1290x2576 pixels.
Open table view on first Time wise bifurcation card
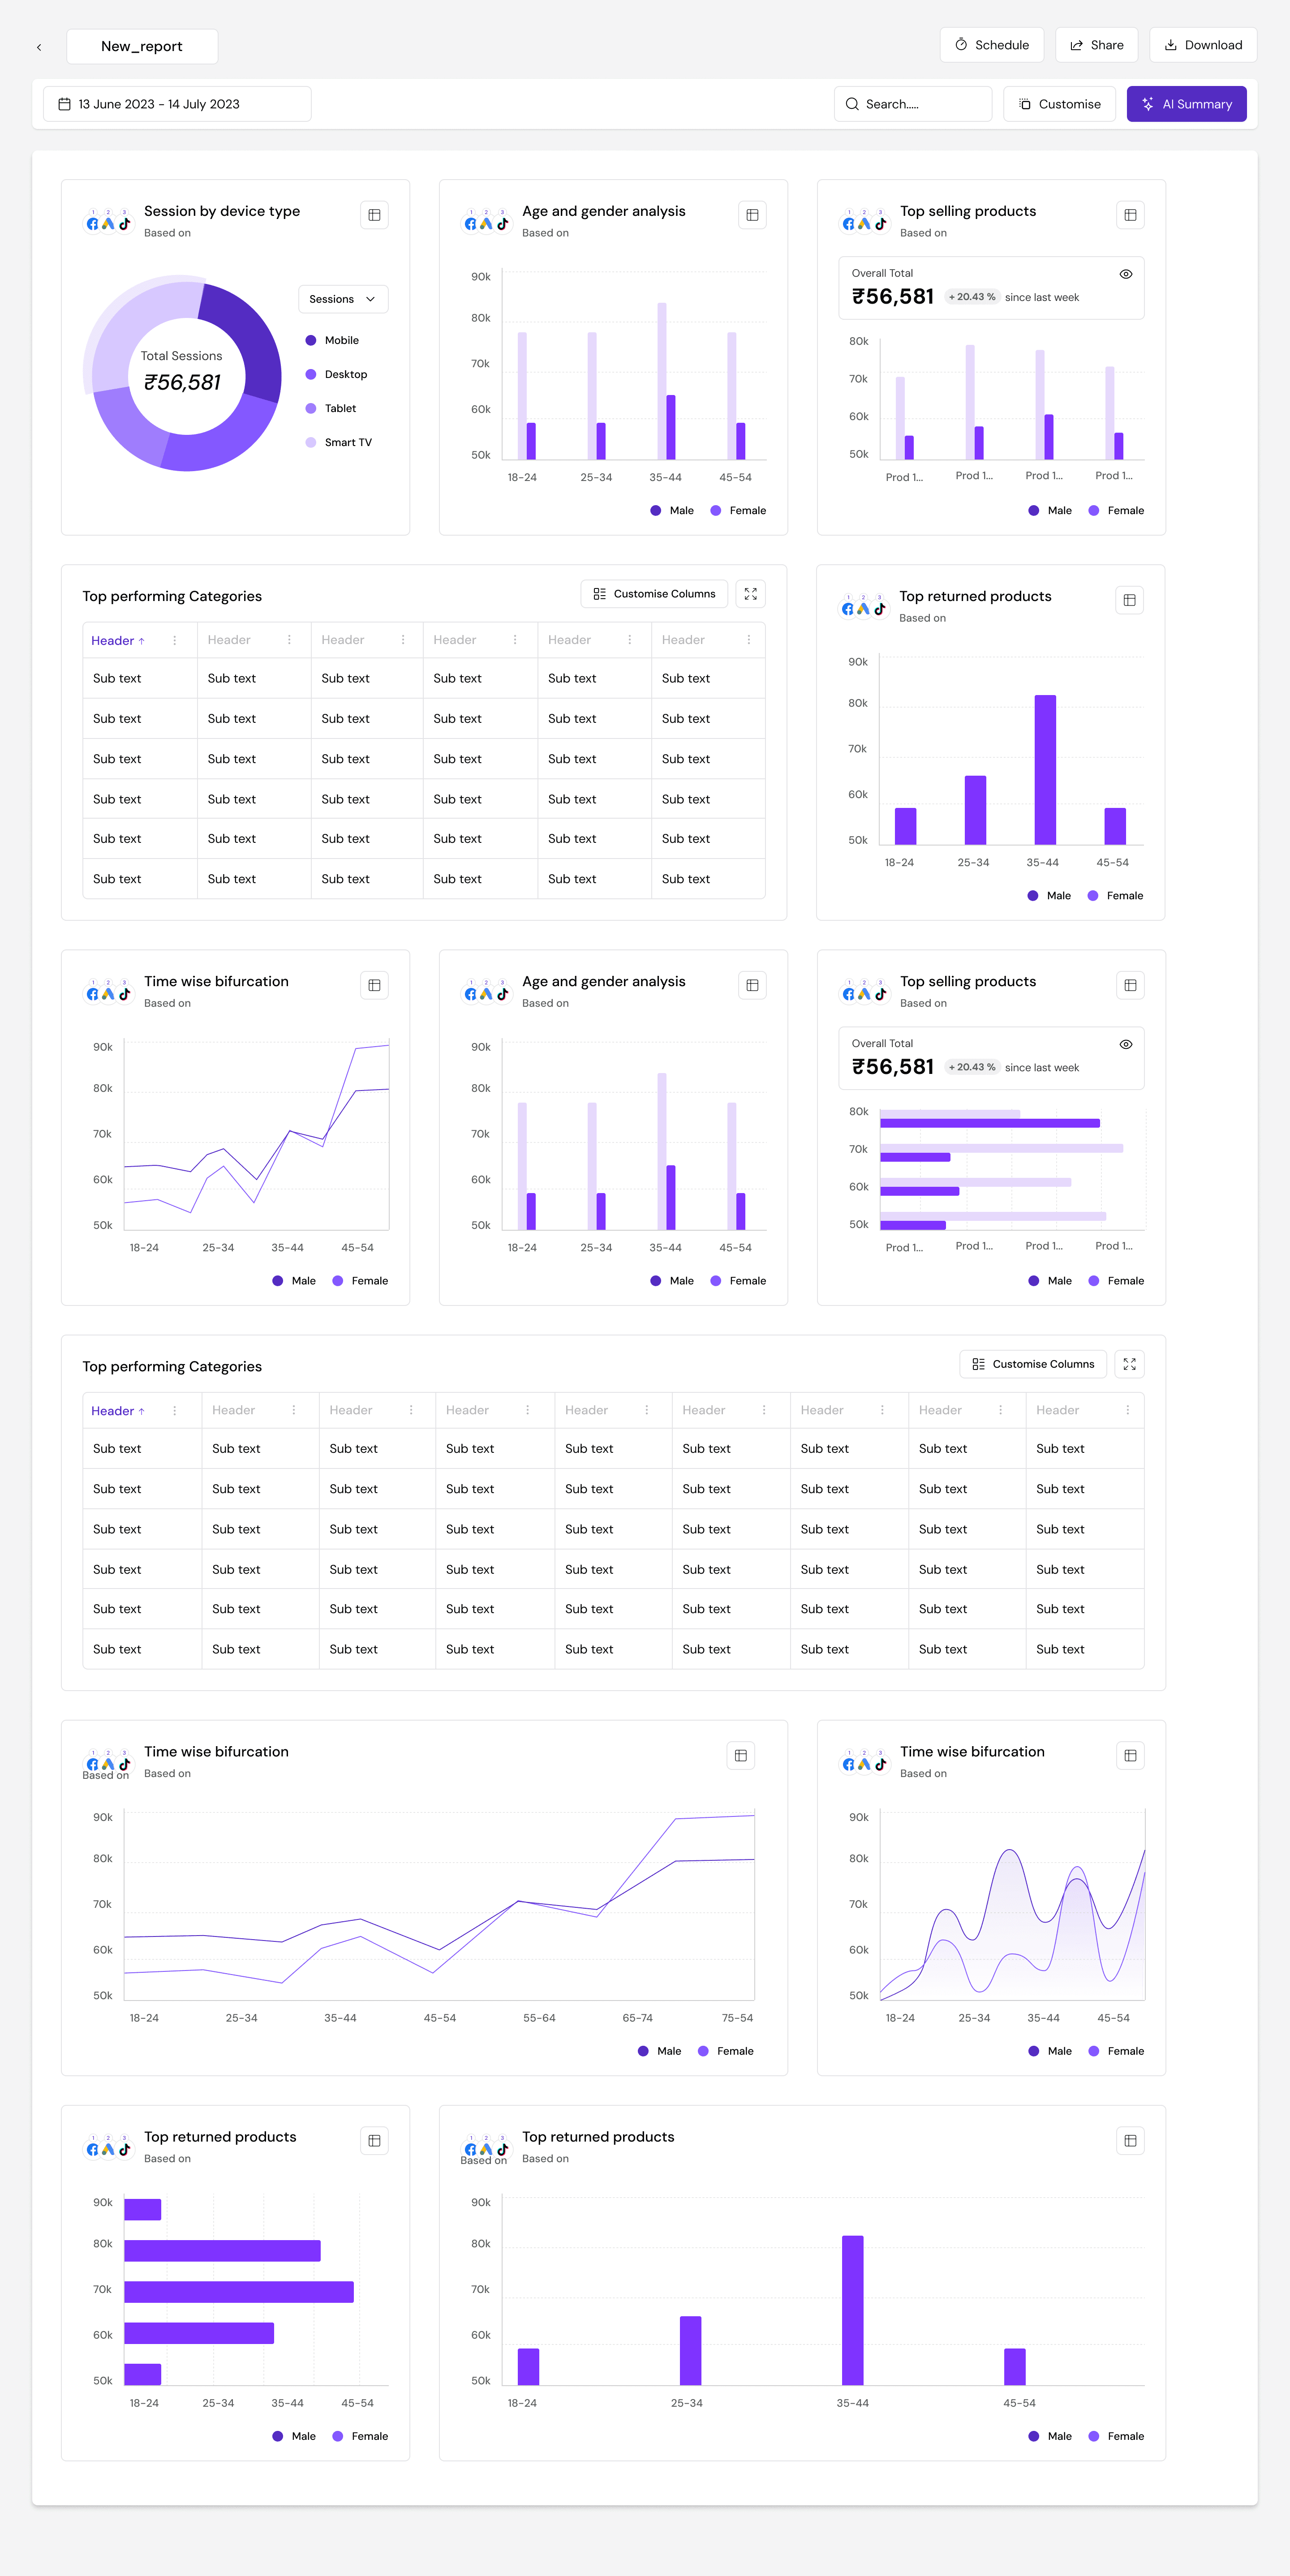tap(374, 985)
